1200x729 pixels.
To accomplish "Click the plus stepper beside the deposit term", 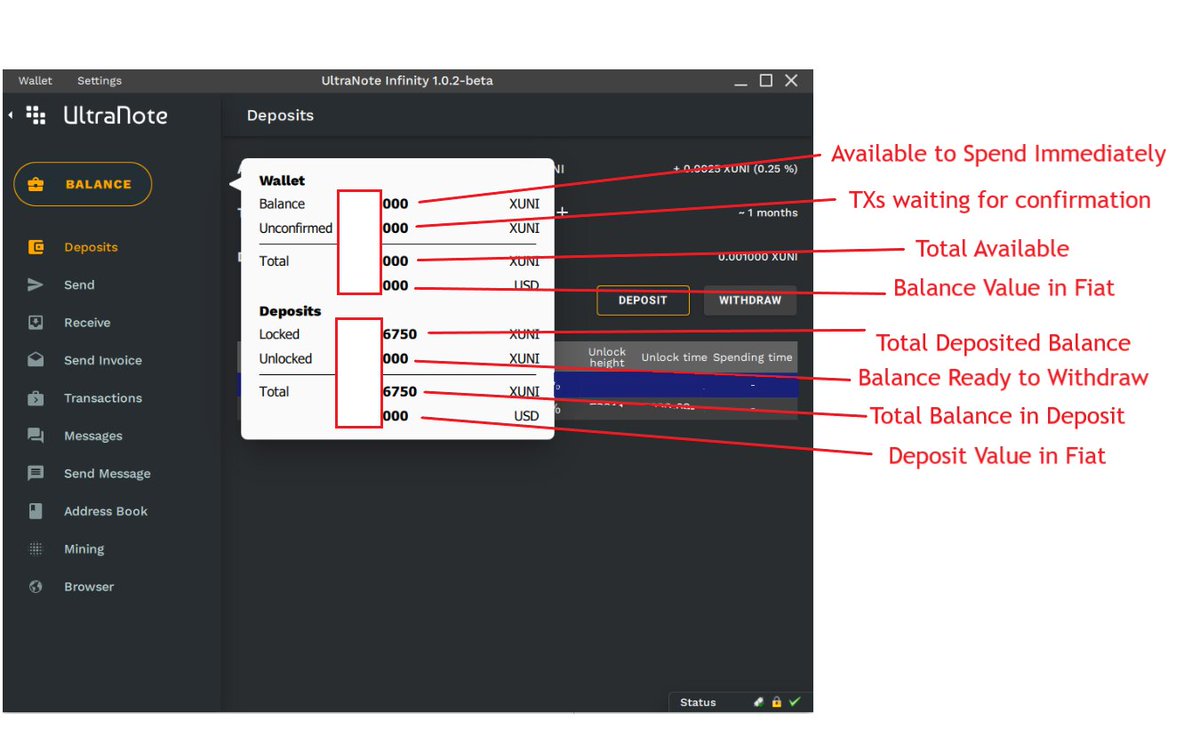I will [562, 212].
